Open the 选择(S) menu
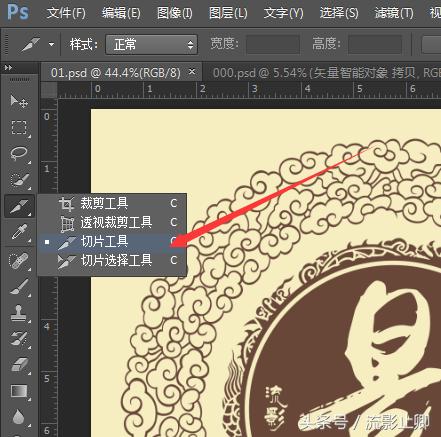The height and width of the screenshot is (437, 441). coord(339,13)
